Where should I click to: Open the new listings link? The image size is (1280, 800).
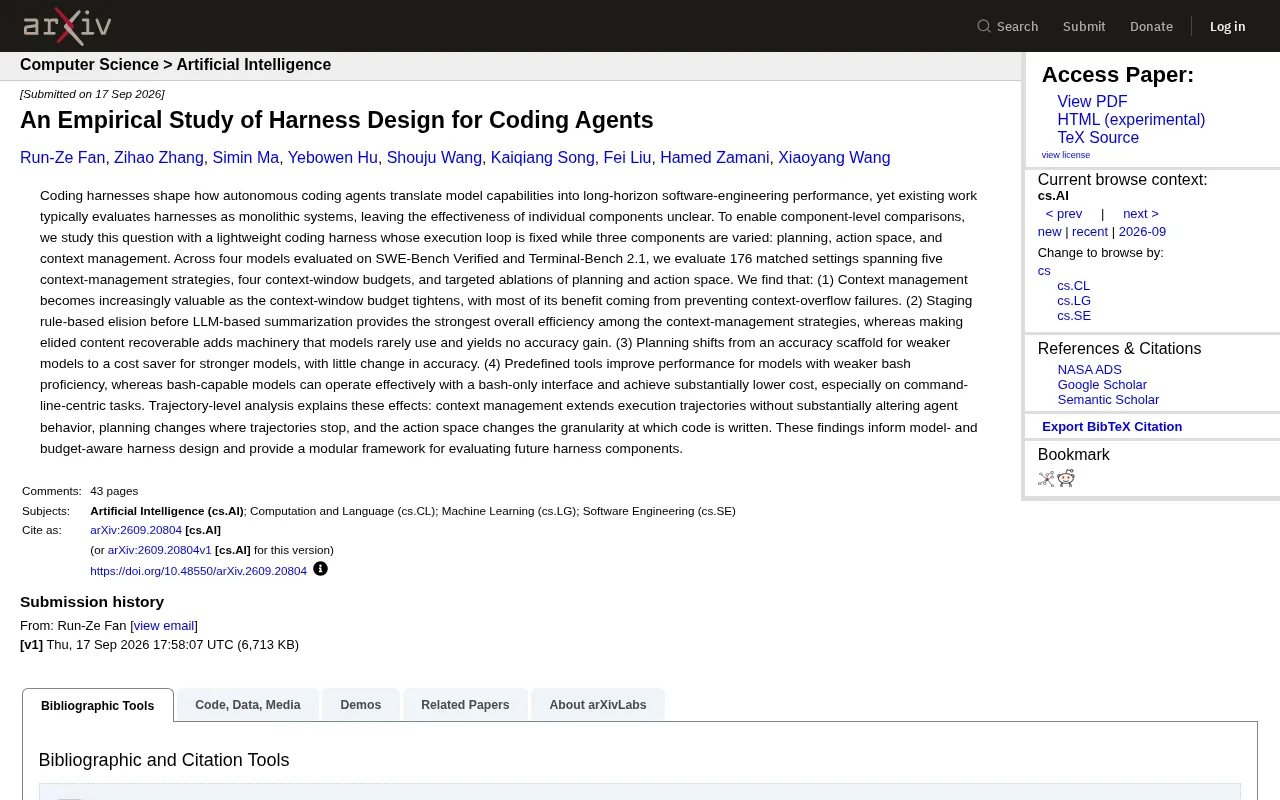pos(1049,232)
